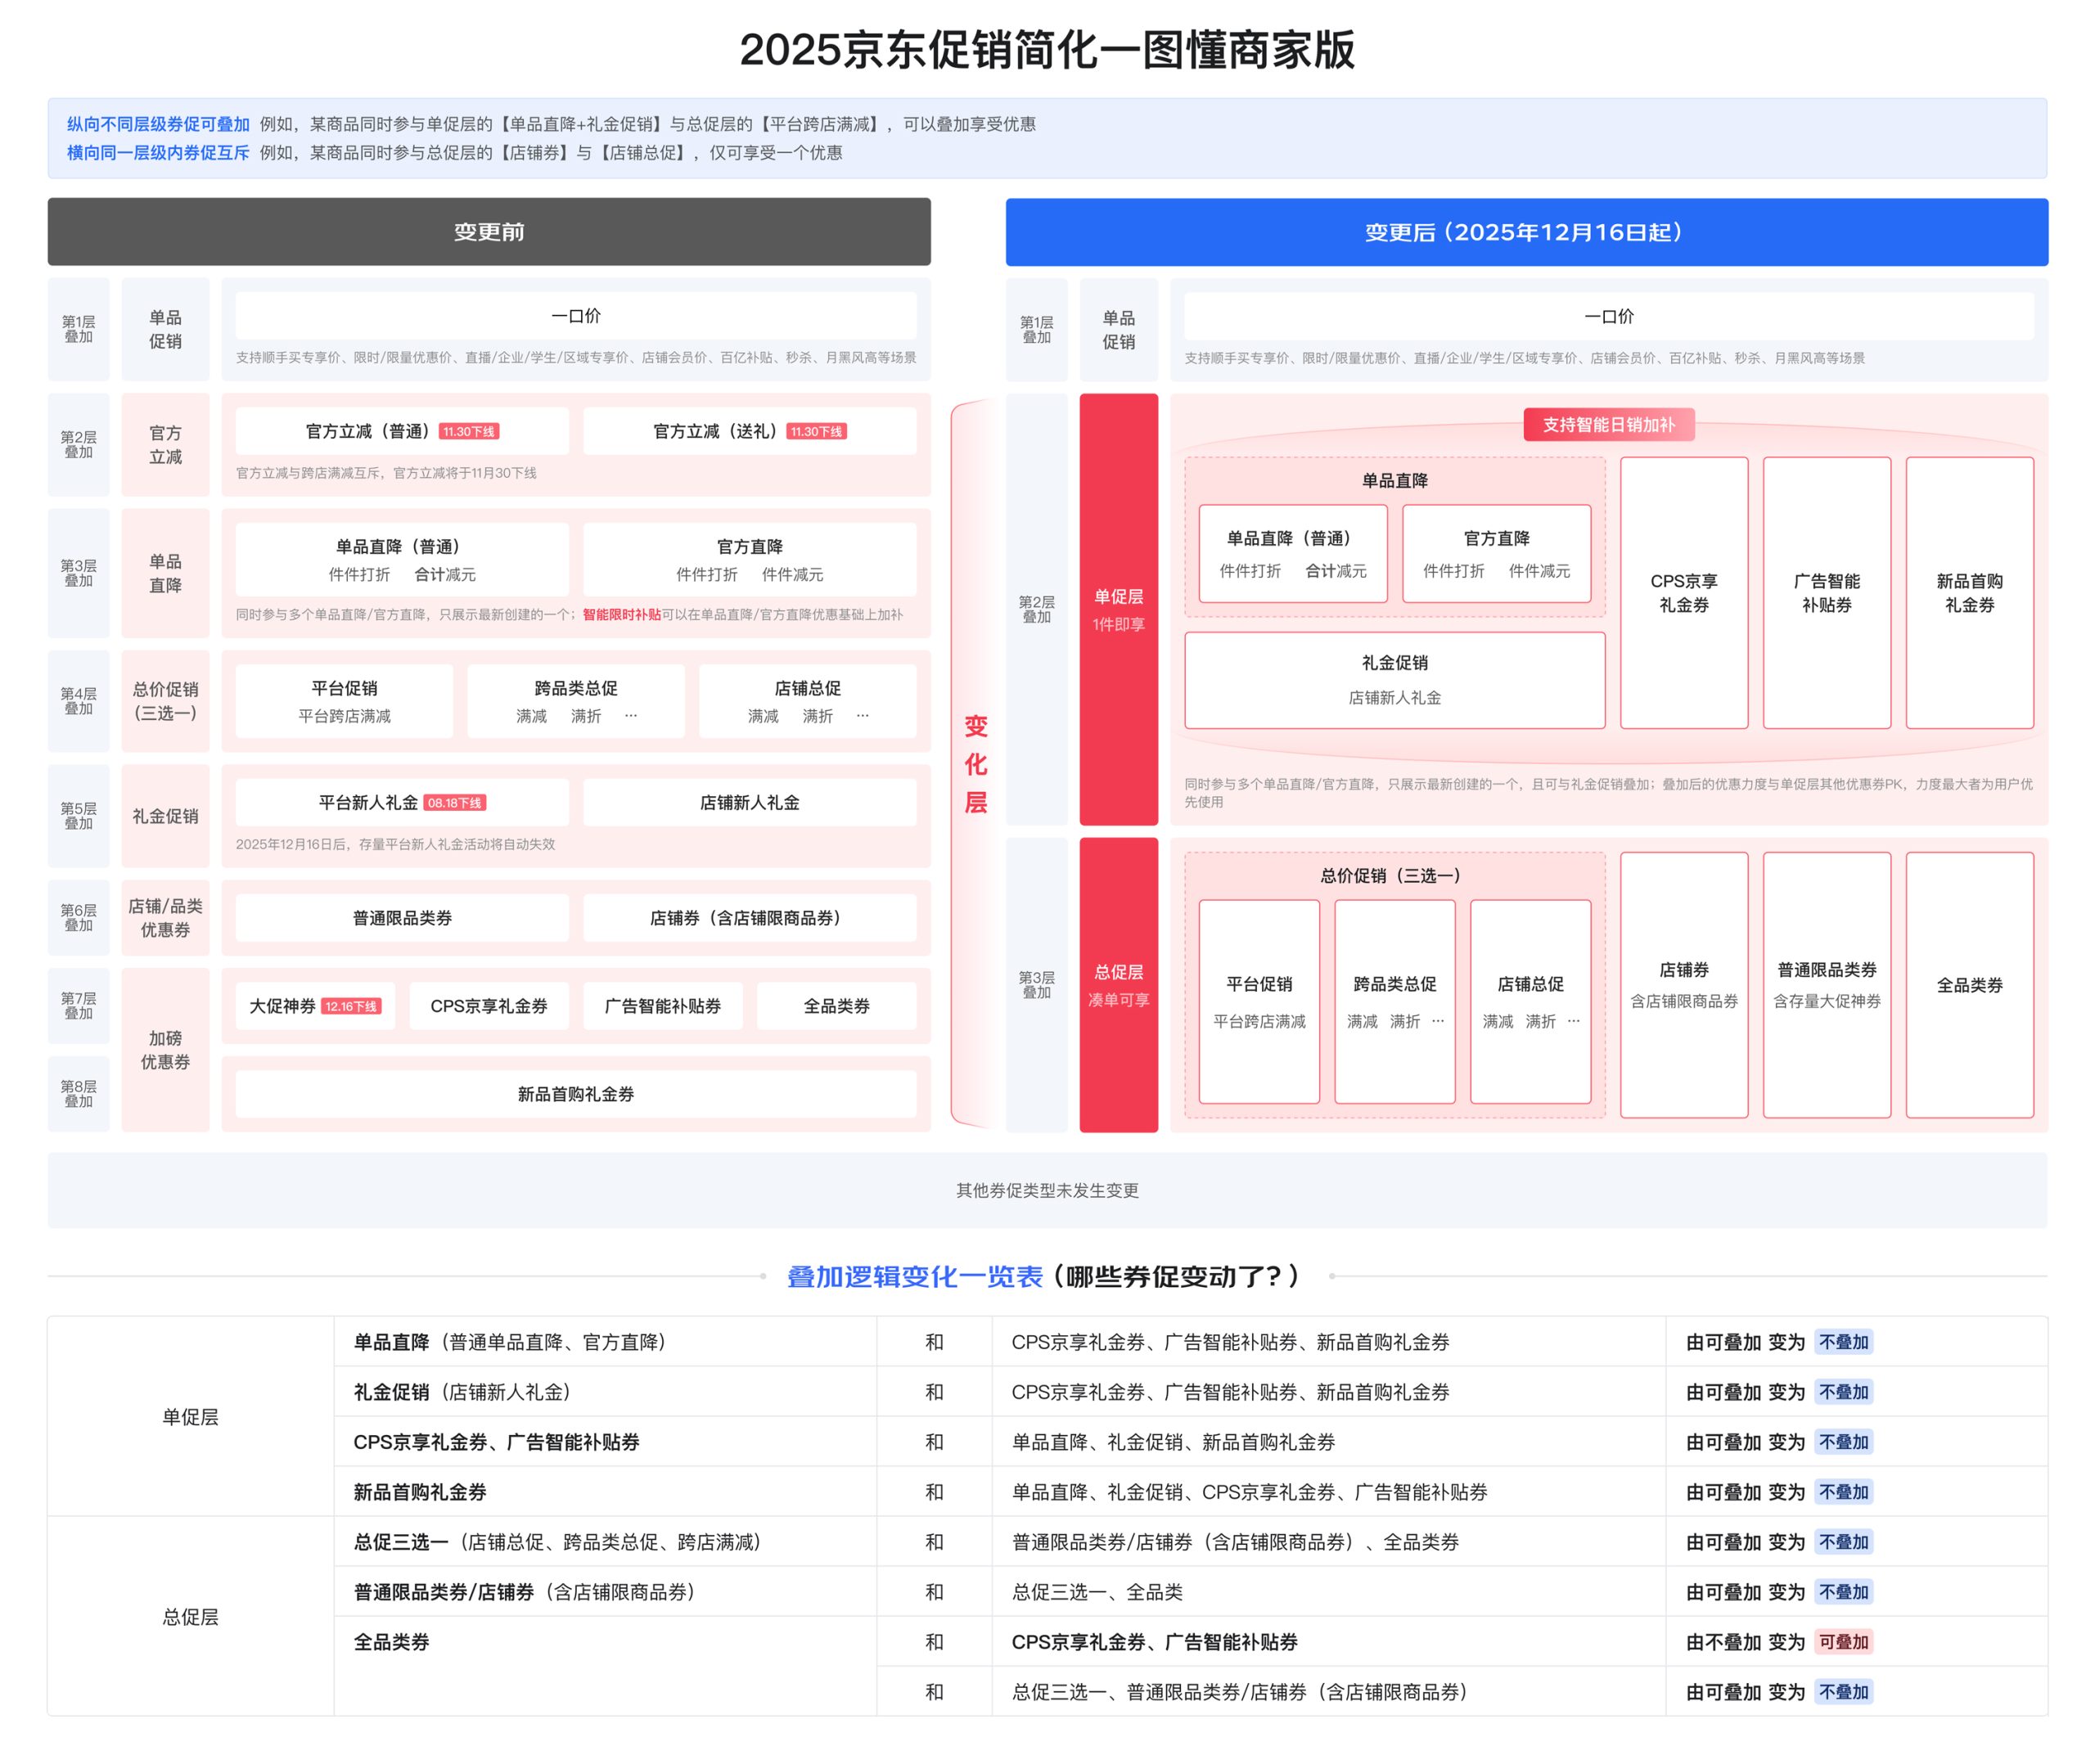This screenshot has height=1764, width=2095.
Task: Click 不叠加 tag in 新品首购礼金券 row
Action: [1842, 1492]
